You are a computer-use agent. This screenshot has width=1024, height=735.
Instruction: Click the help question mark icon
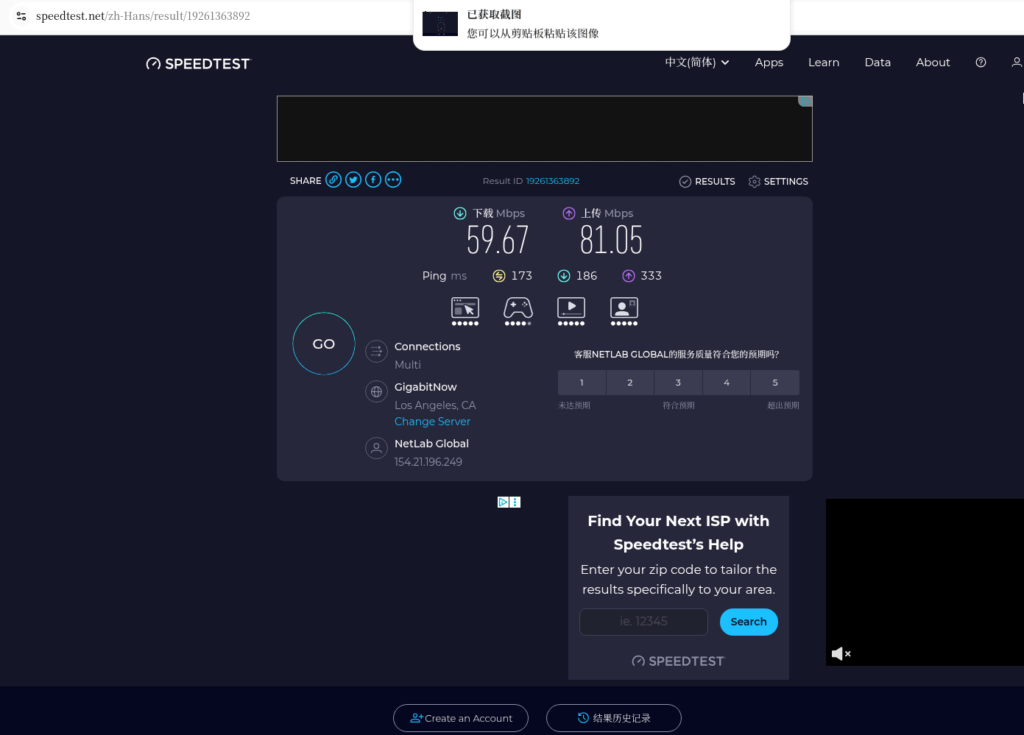click(981, 62)
